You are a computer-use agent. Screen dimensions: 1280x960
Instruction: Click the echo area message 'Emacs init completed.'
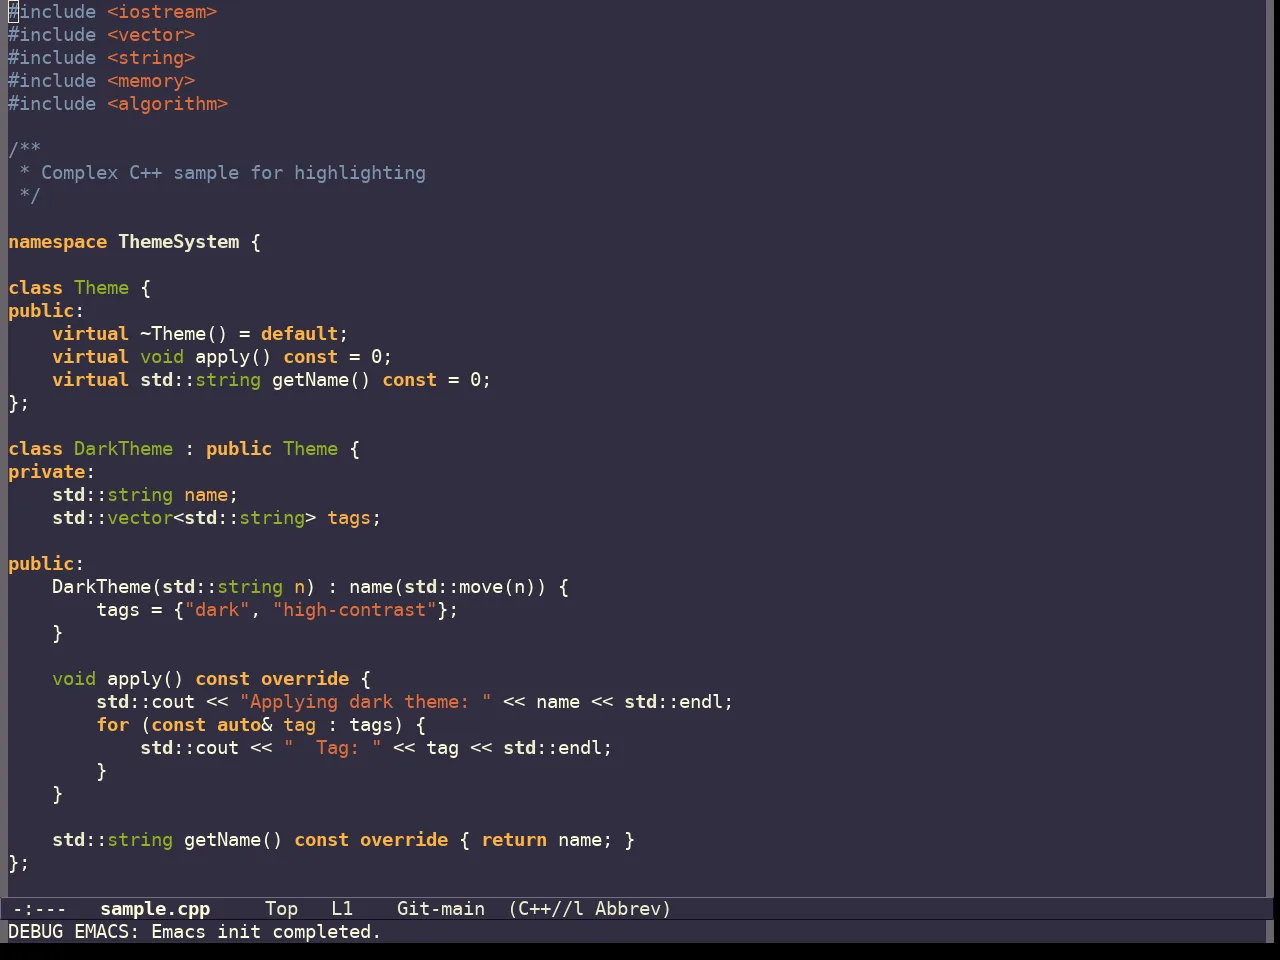pyautogui.click(x=266, y=932)
